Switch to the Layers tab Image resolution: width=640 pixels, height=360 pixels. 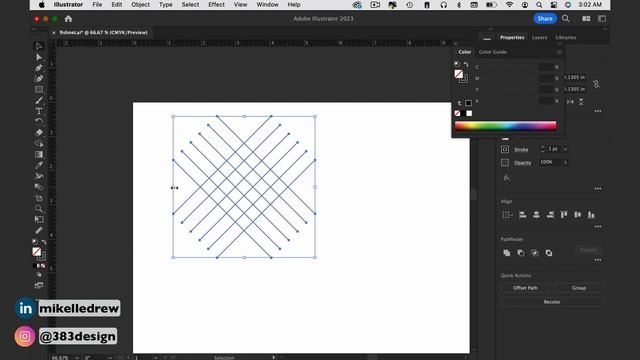[x=539, y=38]
